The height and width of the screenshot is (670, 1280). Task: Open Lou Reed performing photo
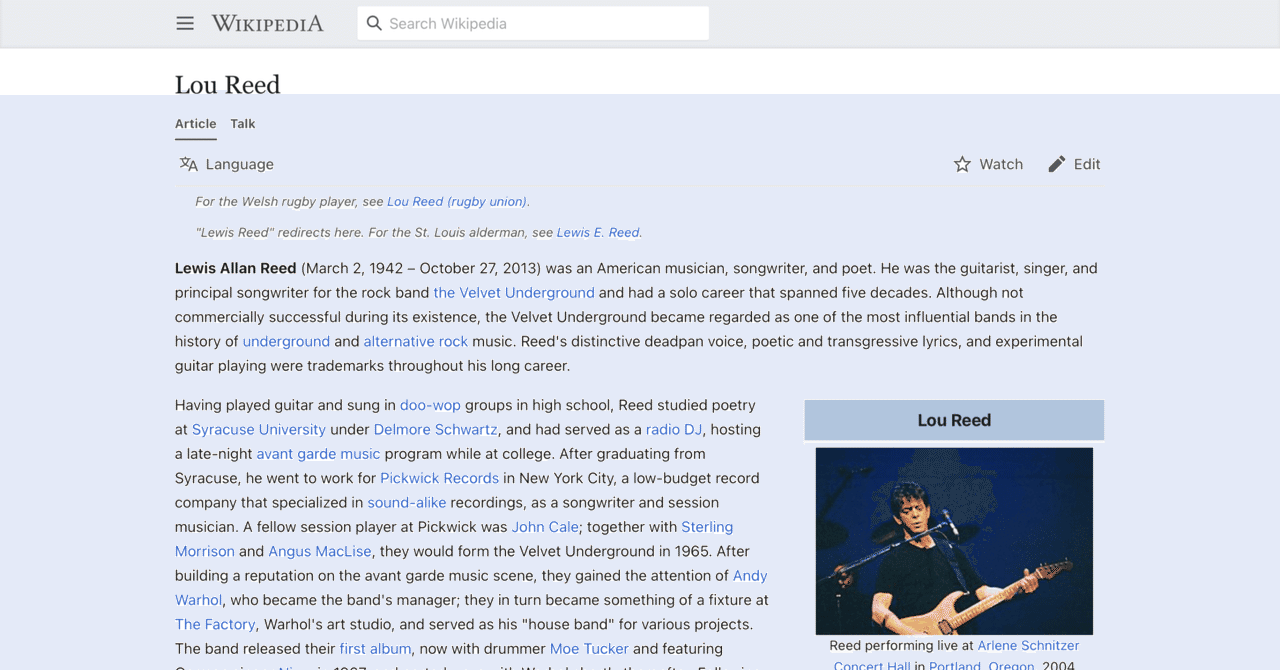click(954, 541)
